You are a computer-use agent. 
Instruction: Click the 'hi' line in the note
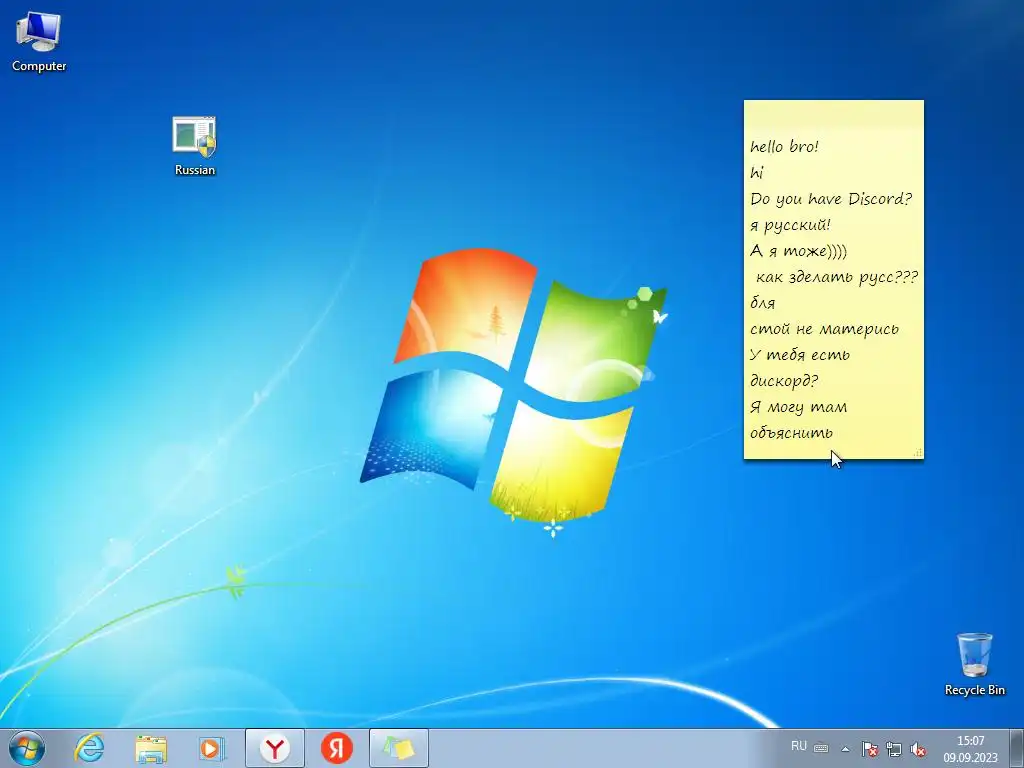757,172
